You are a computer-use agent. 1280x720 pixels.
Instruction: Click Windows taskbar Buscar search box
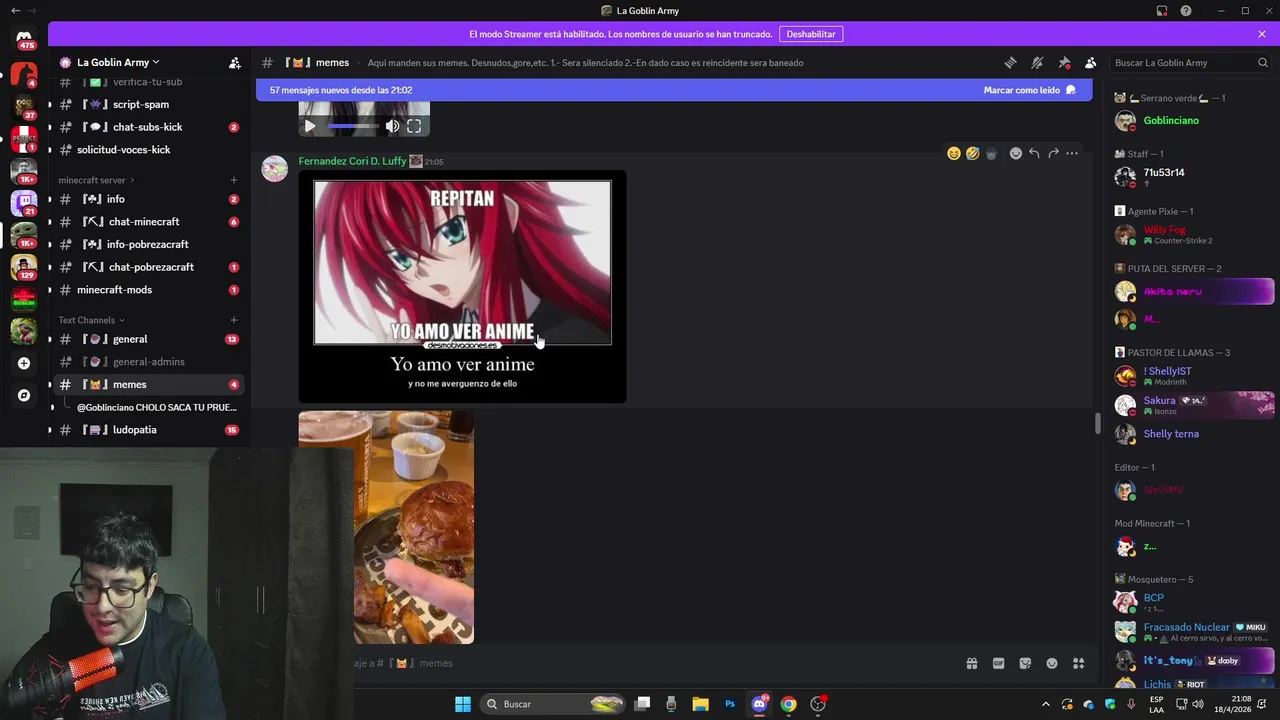pyautogui.click(x=553, y=704)
